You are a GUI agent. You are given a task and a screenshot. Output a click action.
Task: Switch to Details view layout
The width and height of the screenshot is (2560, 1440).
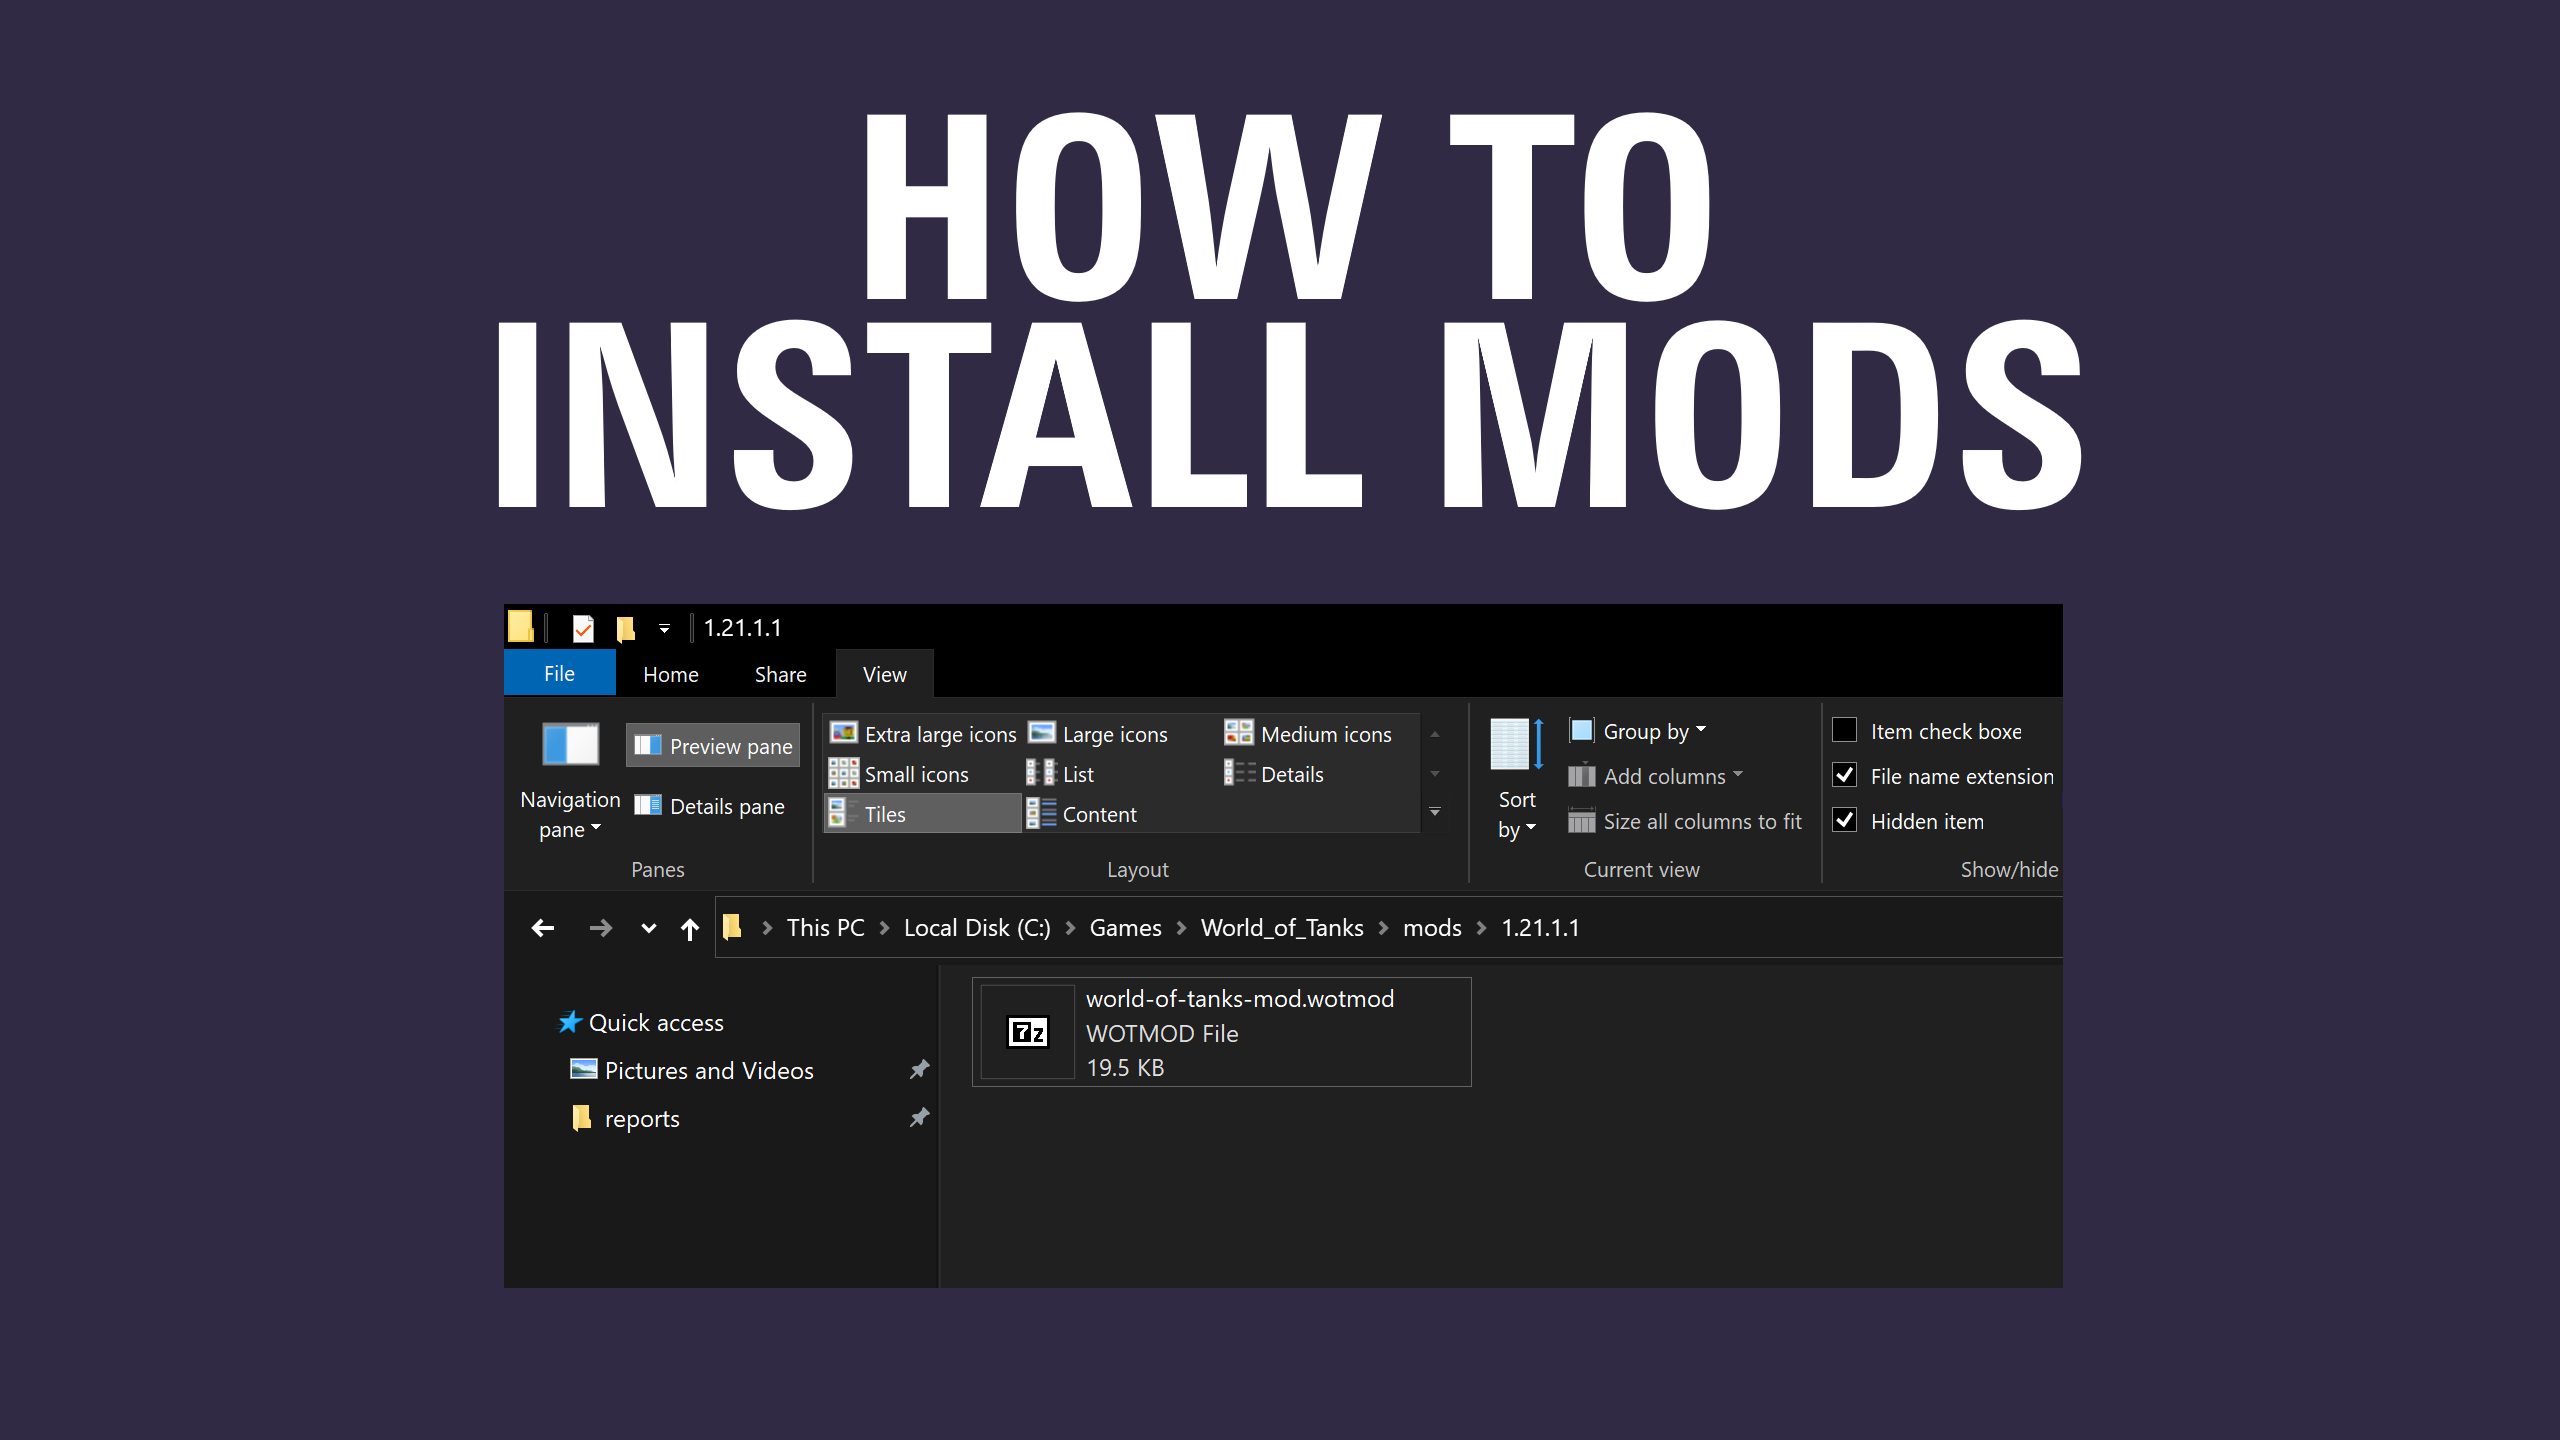[1291, 773]
